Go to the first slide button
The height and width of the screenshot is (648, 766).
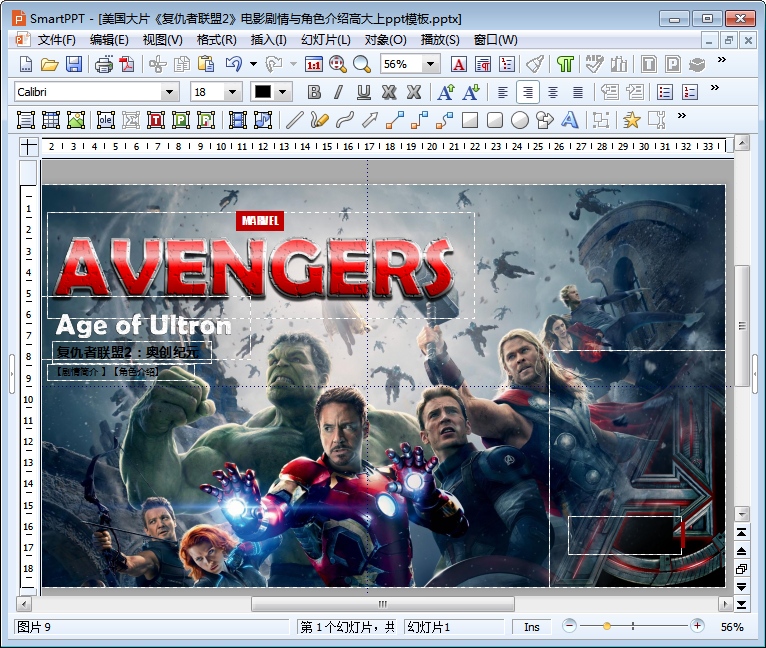click(742, 533)
